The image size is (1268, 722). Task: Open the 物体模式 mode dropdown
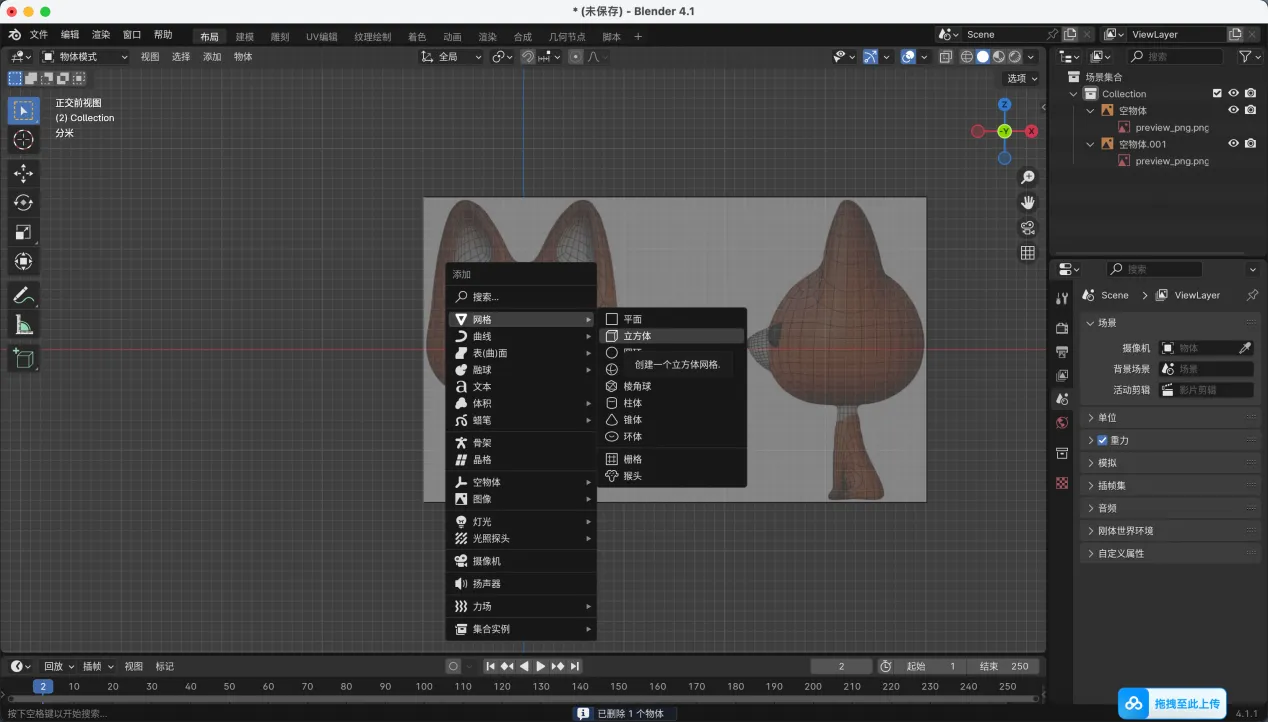click(85, 57)
